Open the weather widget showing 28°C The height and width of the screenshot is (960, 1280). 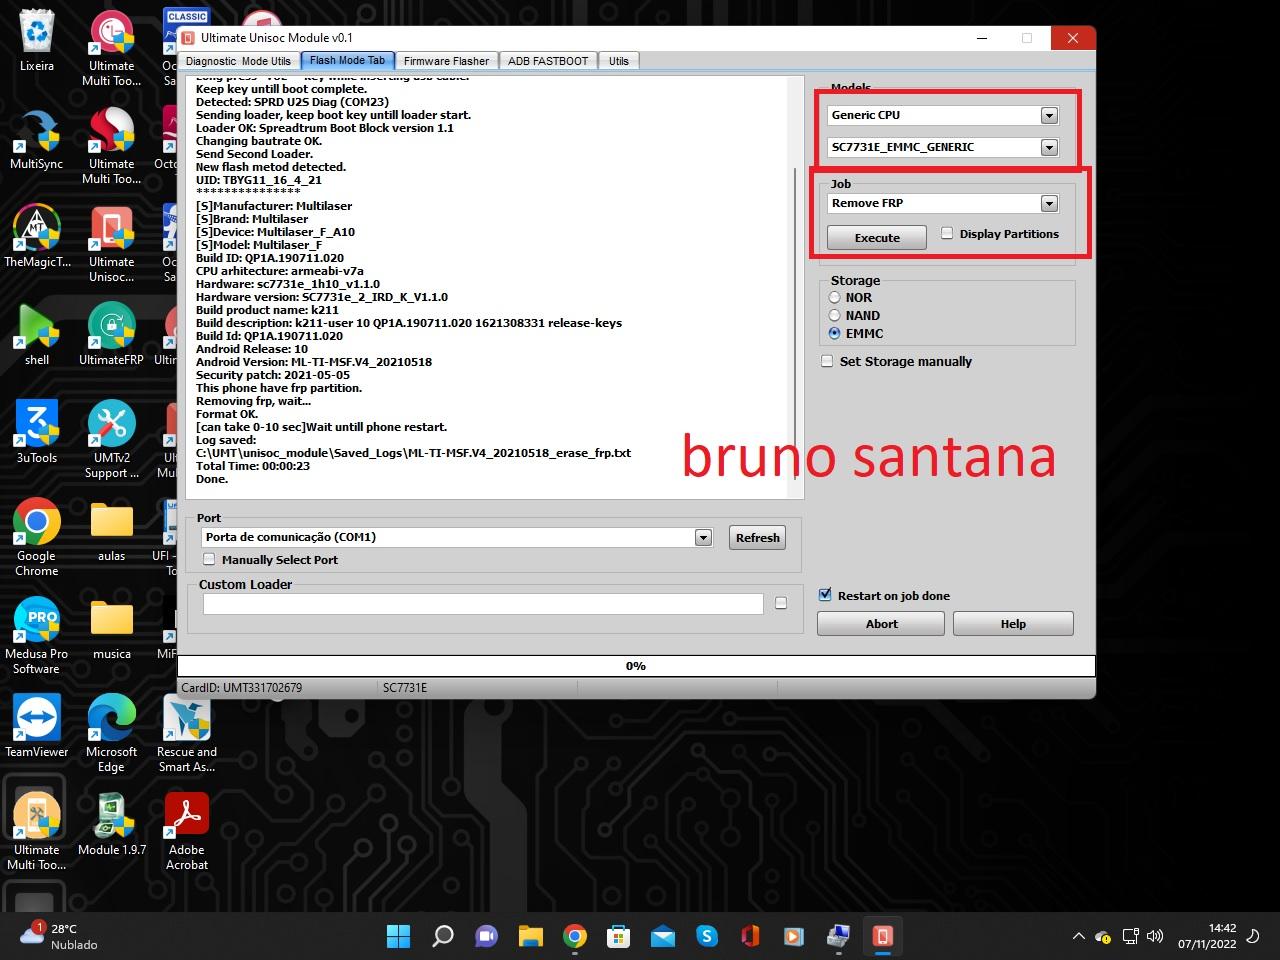tap(60, 936)
